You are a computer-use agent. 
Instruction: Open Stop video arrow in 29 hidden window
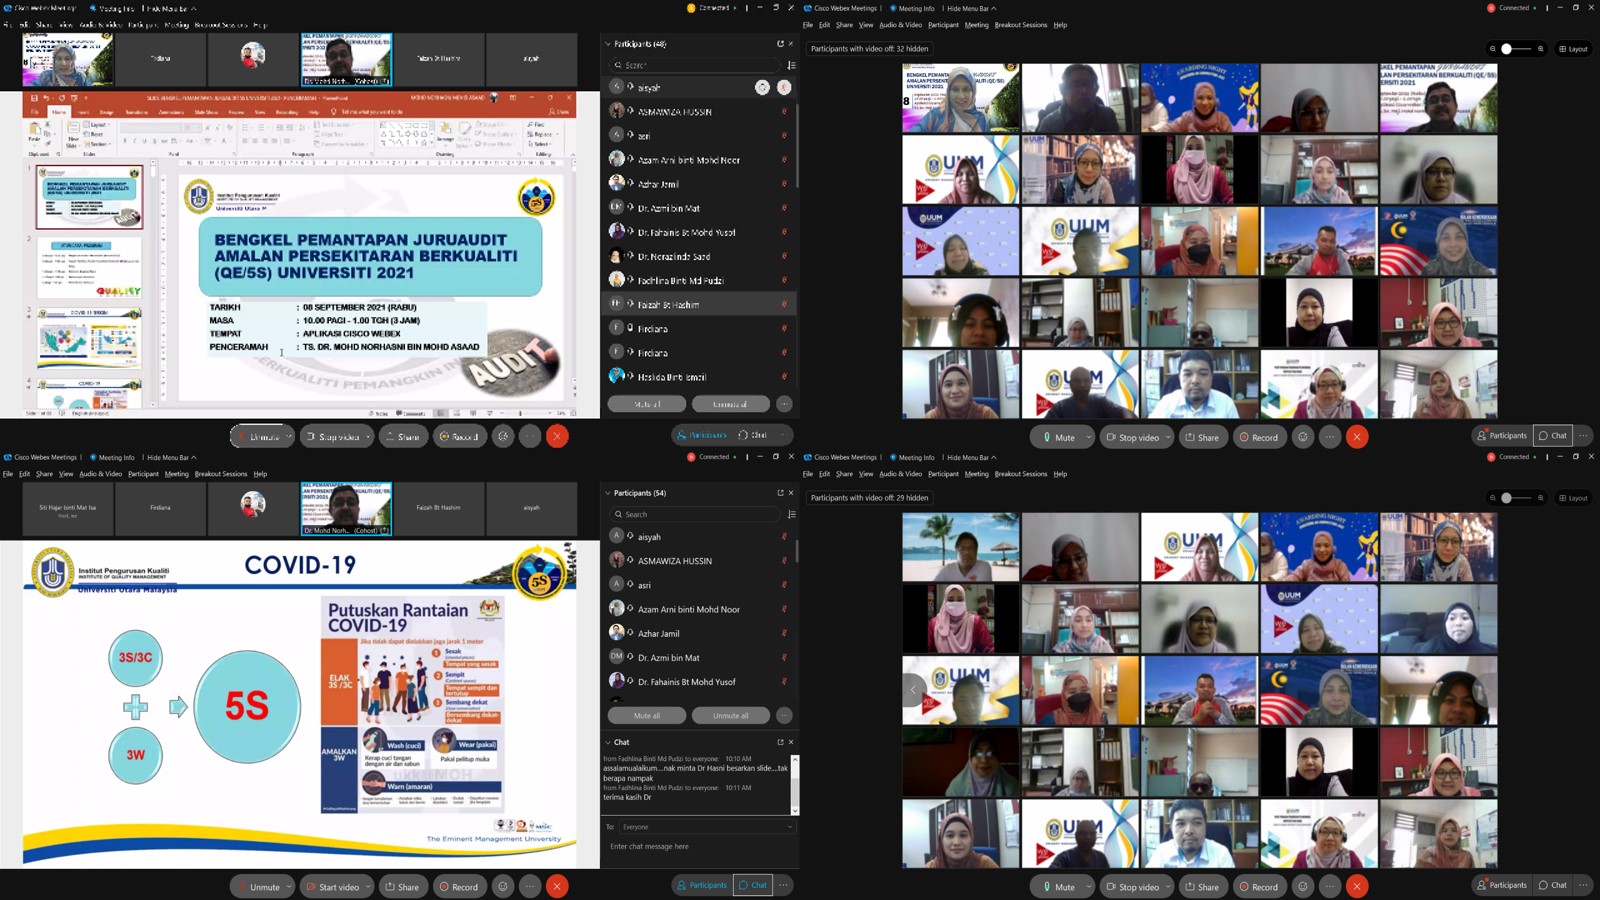pyautogui.click(x=1168, y=887)
